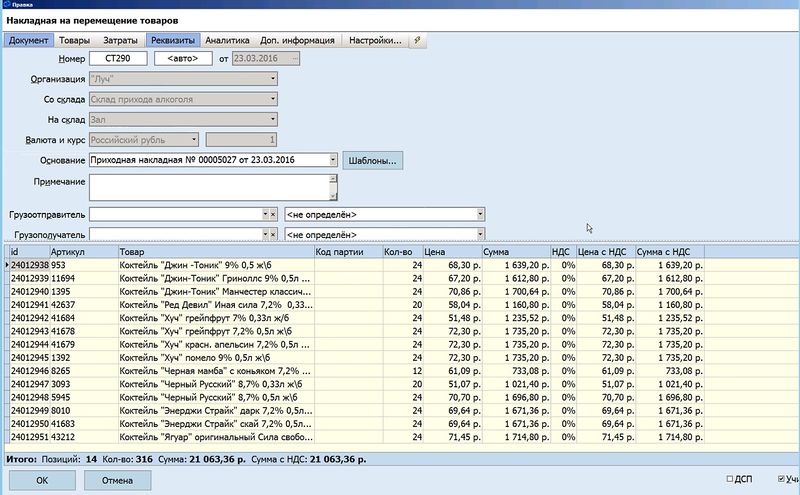
Task: Open the Аналитика tab
Action: (227, 40)
